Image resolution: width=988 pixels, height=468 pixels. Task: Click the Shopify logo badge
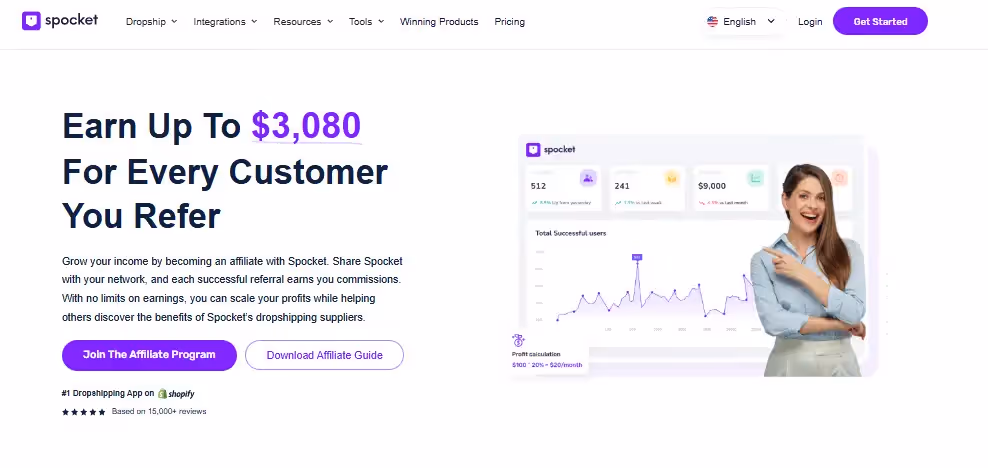pyautogui.click(x=176, y=394)
